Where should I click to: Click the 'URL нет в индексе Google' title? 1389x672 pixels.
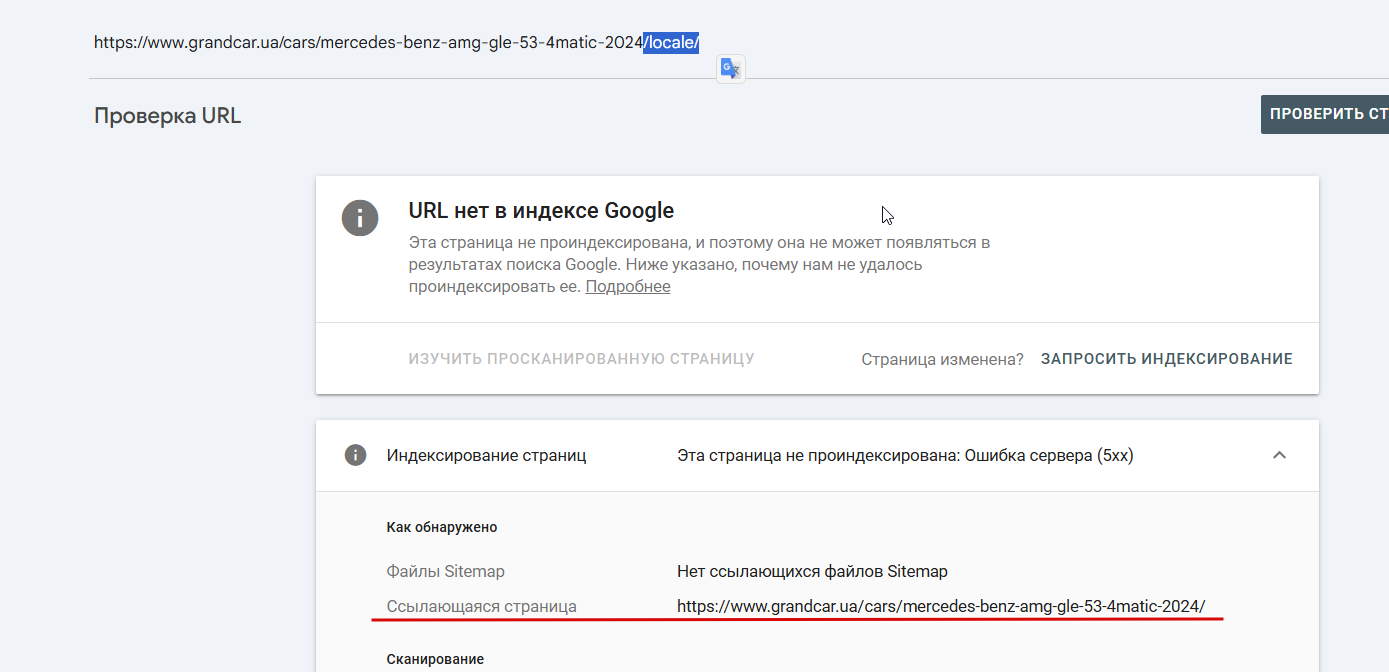(x=541, y=211)
